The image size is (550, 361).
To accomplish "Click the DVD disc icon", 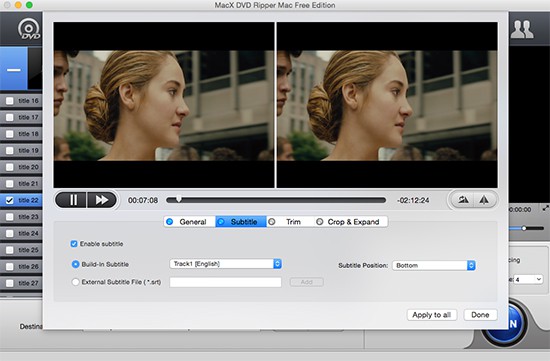I will pos(29,29).
